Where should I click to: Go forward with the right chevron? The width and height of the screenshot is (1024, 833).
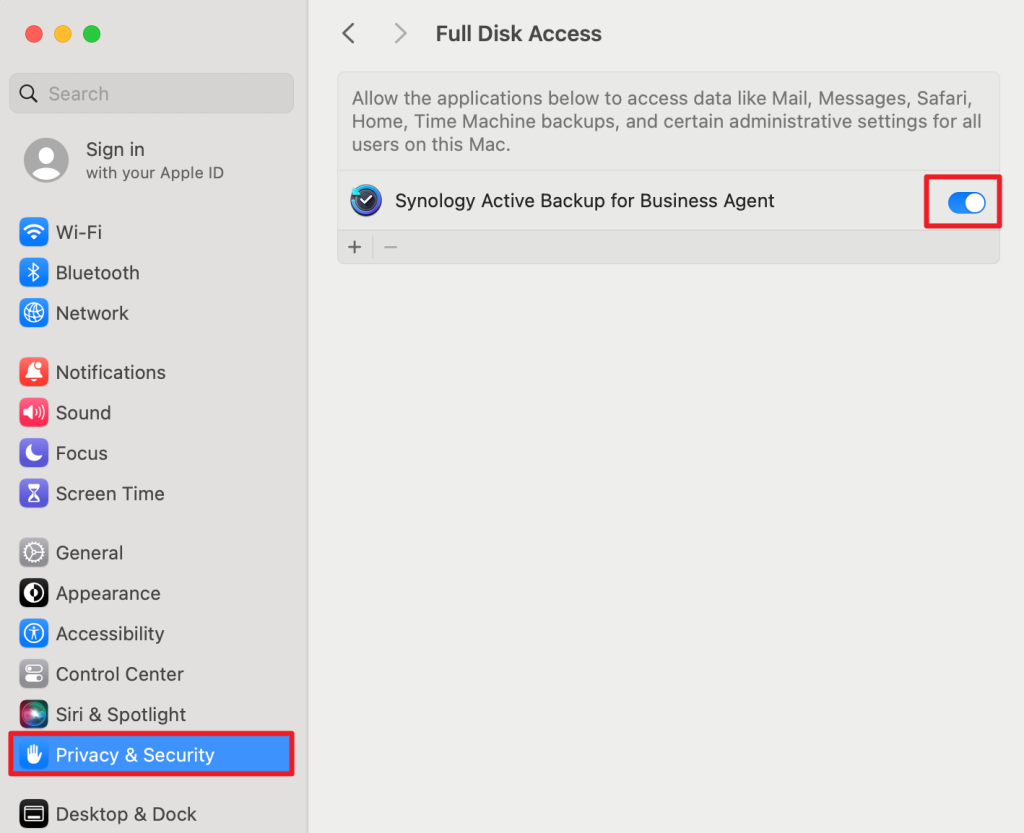pos(400,33)
